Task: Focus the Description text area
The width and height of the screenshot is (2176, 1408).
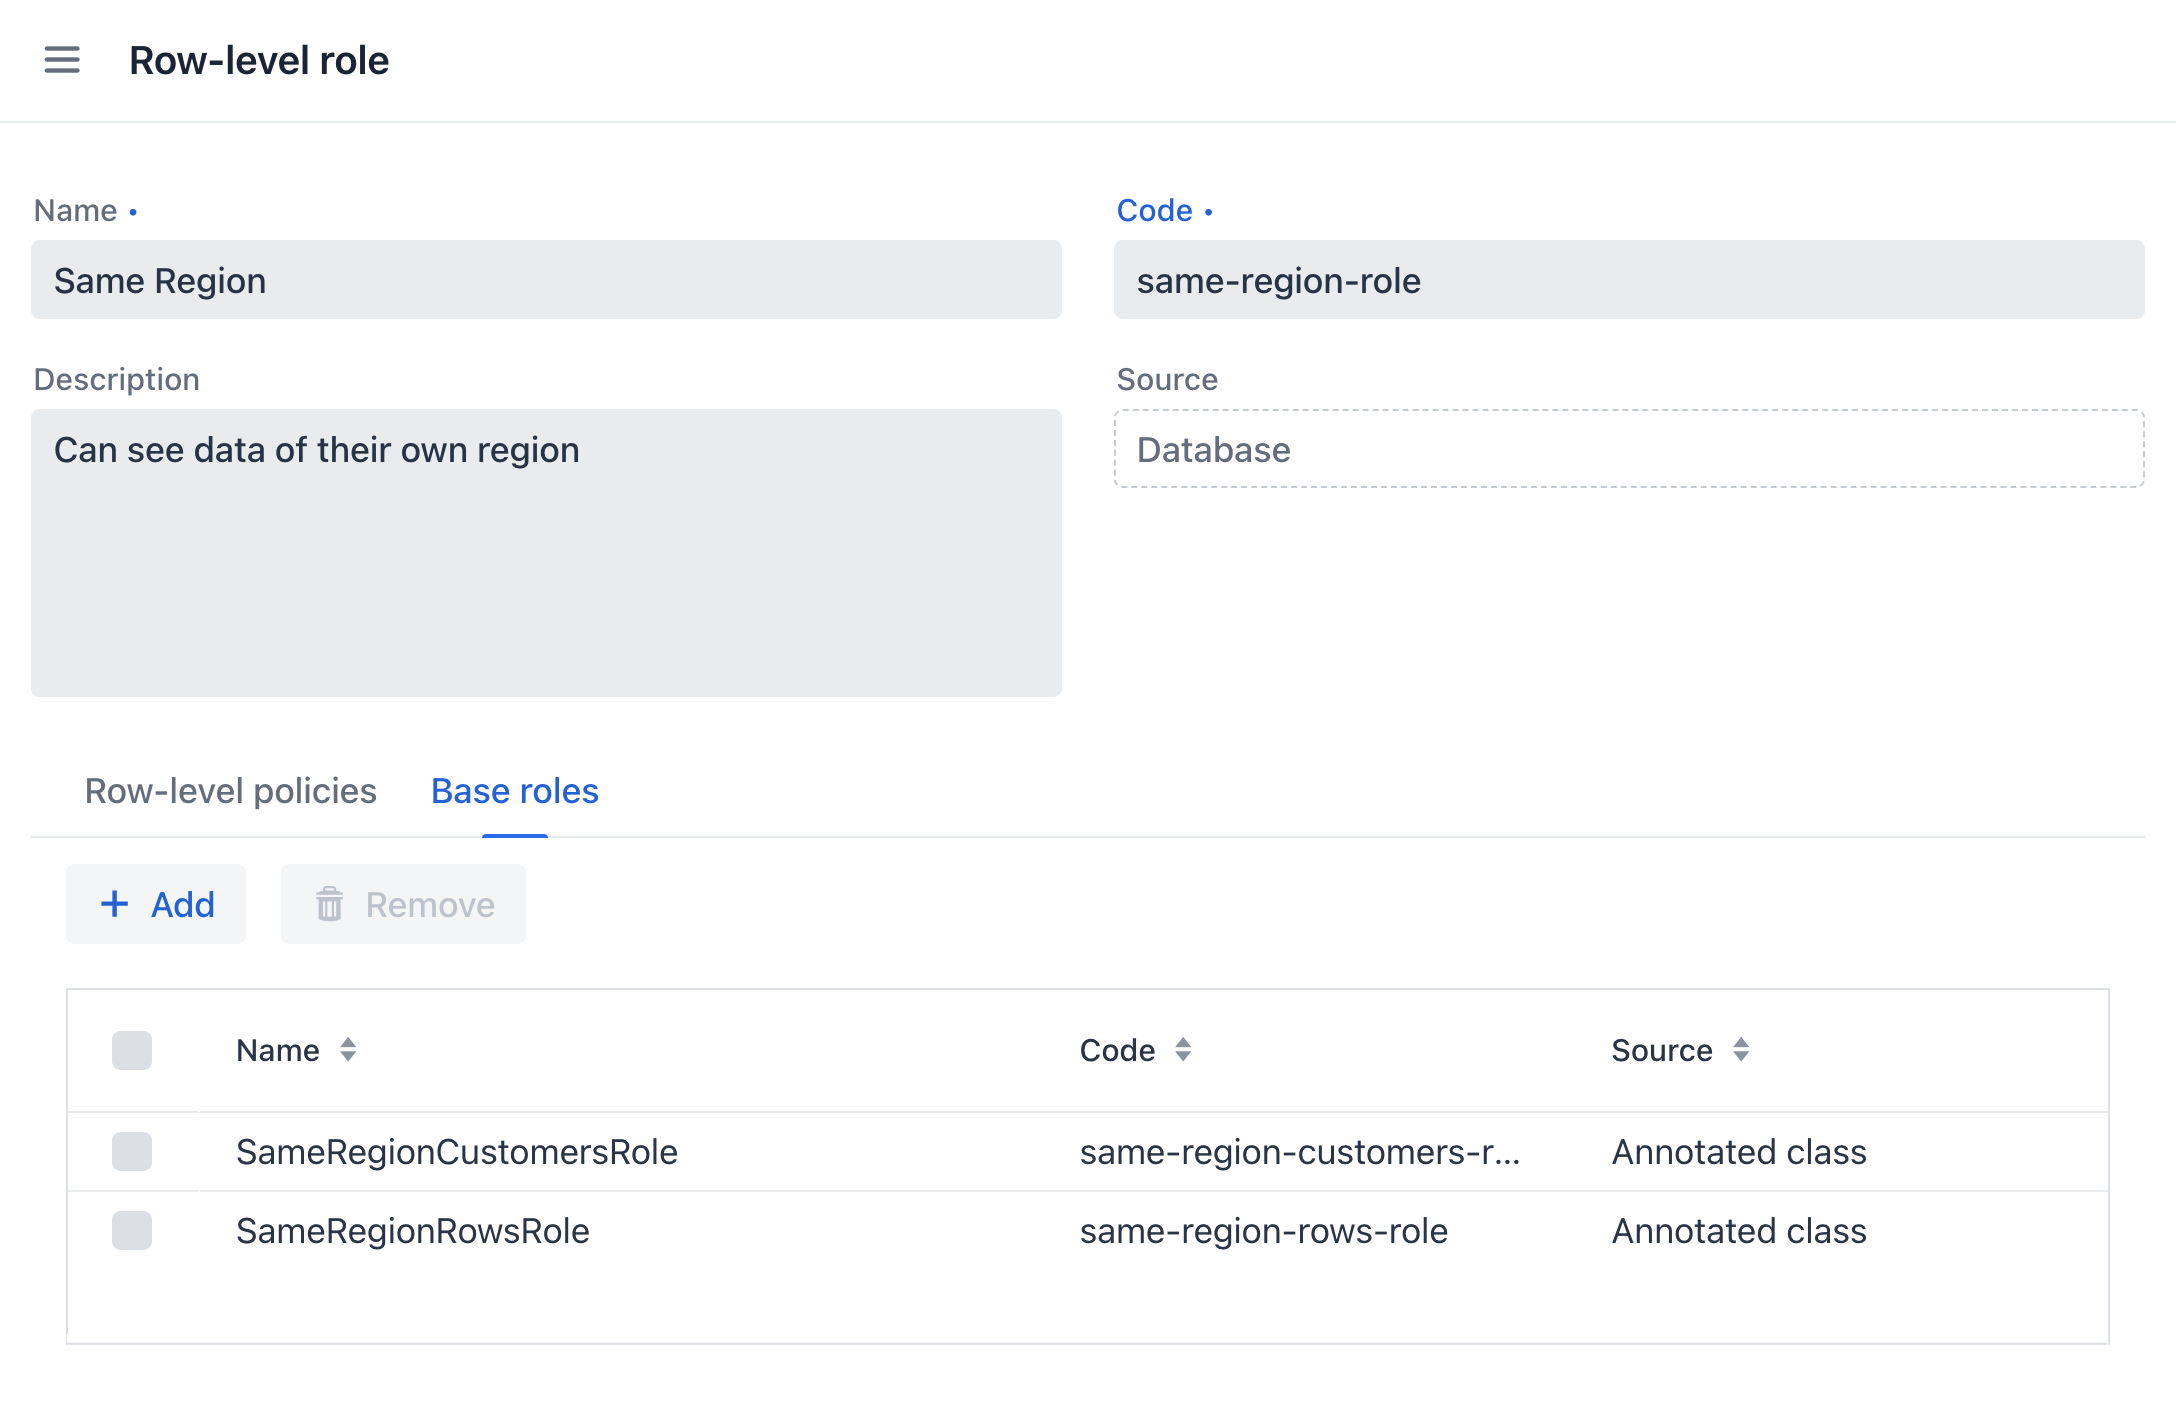Action: (546, 552)
